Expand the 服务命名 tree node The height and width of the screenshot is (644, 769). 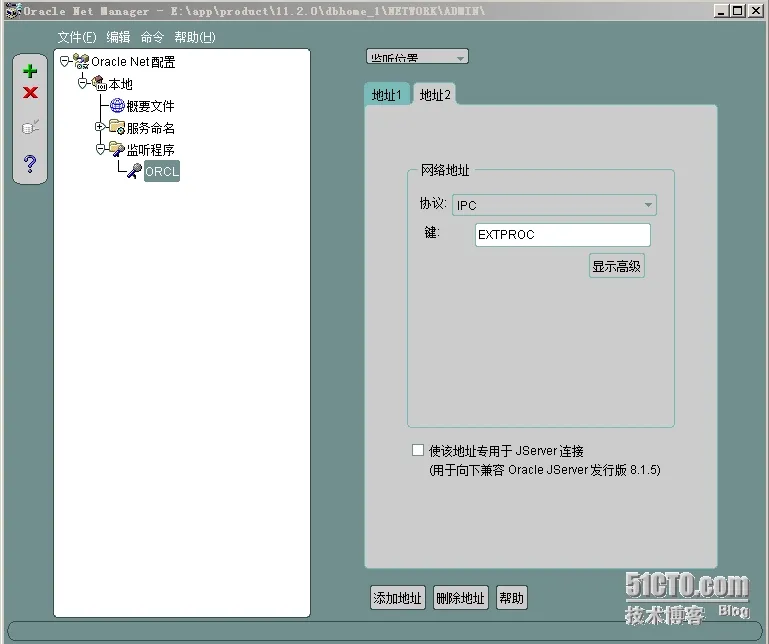click(x=100, y=127)
